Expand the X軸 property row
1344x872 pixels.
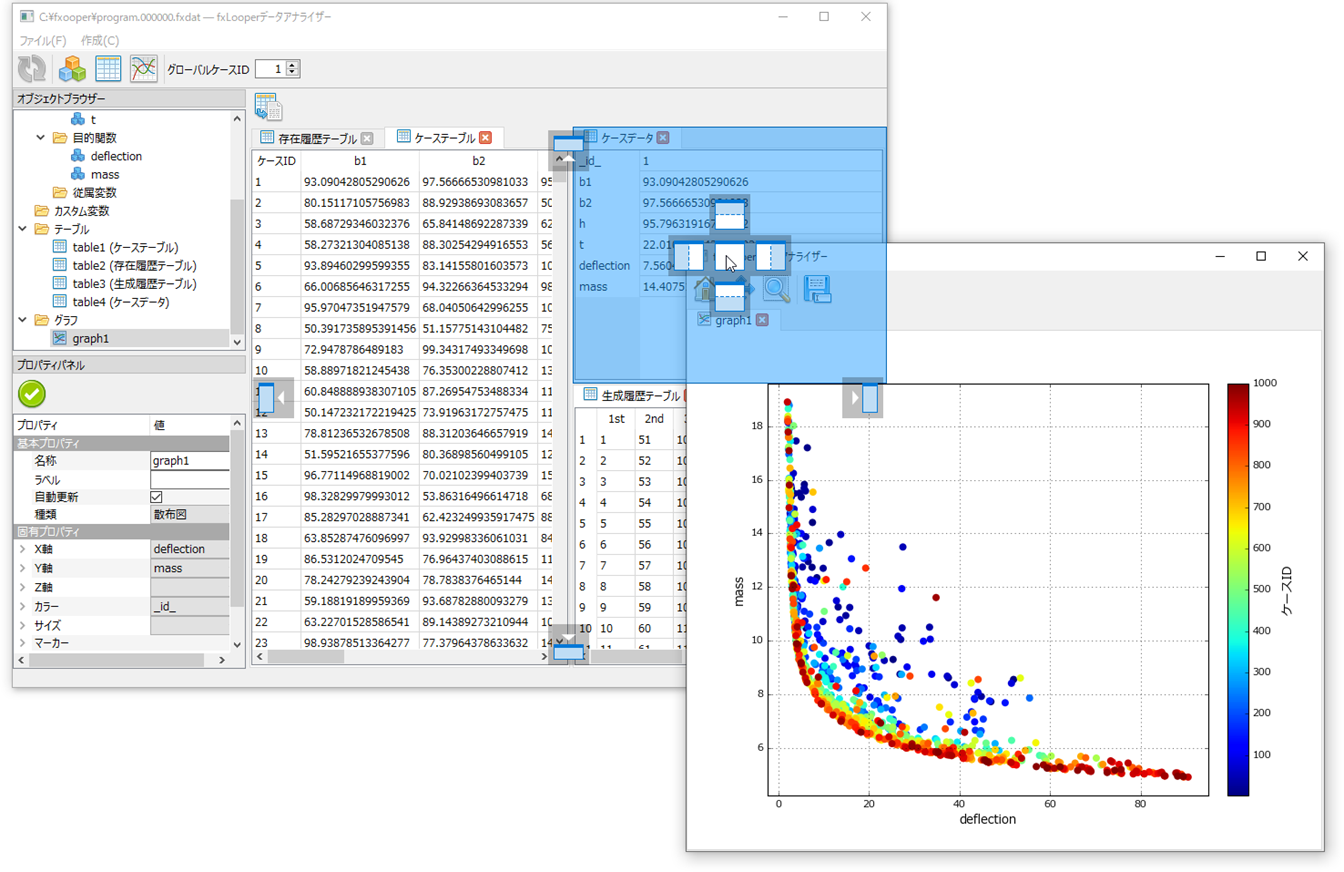[22, 549]
